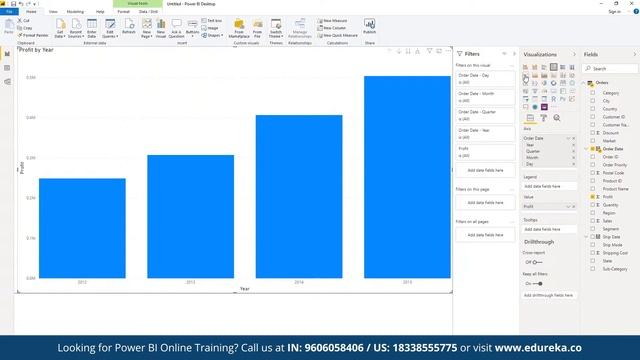Expand the Ship Date hierarchy
Screen dimensions: 640x360
587,237
